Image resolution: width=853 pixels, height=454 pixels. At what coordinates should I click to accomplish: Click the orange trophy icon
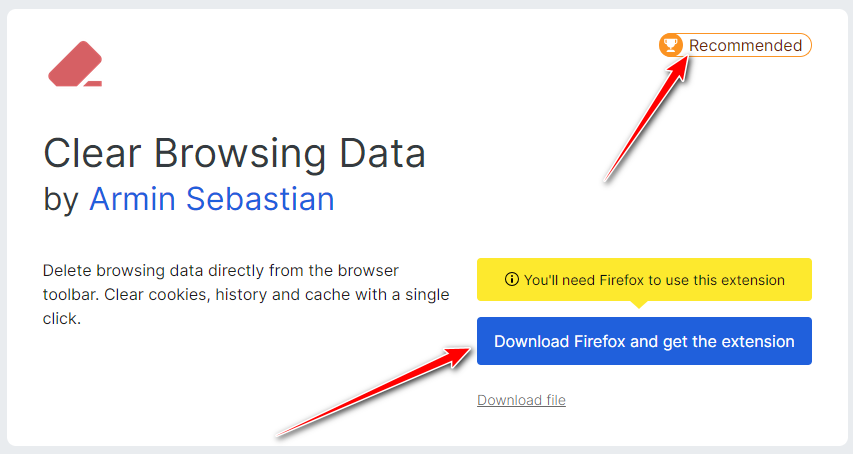[x=671, y=45]
